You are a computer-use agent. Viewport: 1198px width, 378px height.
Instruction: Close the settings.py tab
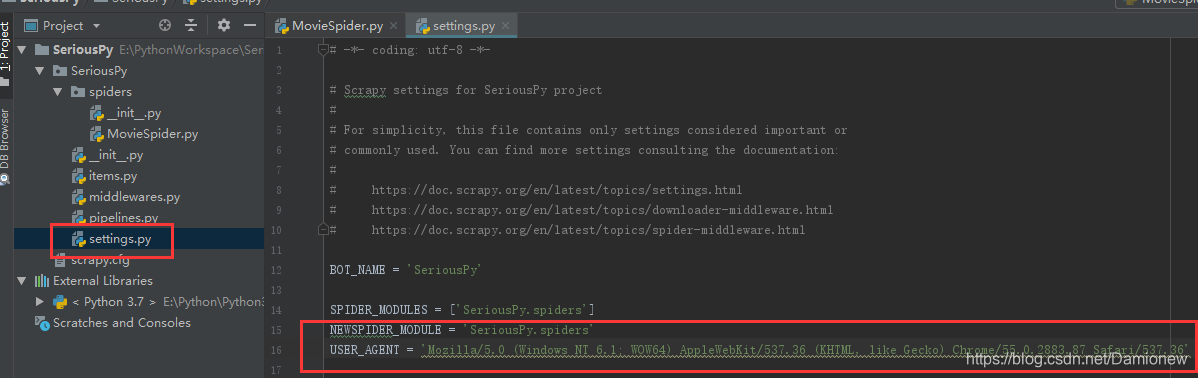[506, 25]
